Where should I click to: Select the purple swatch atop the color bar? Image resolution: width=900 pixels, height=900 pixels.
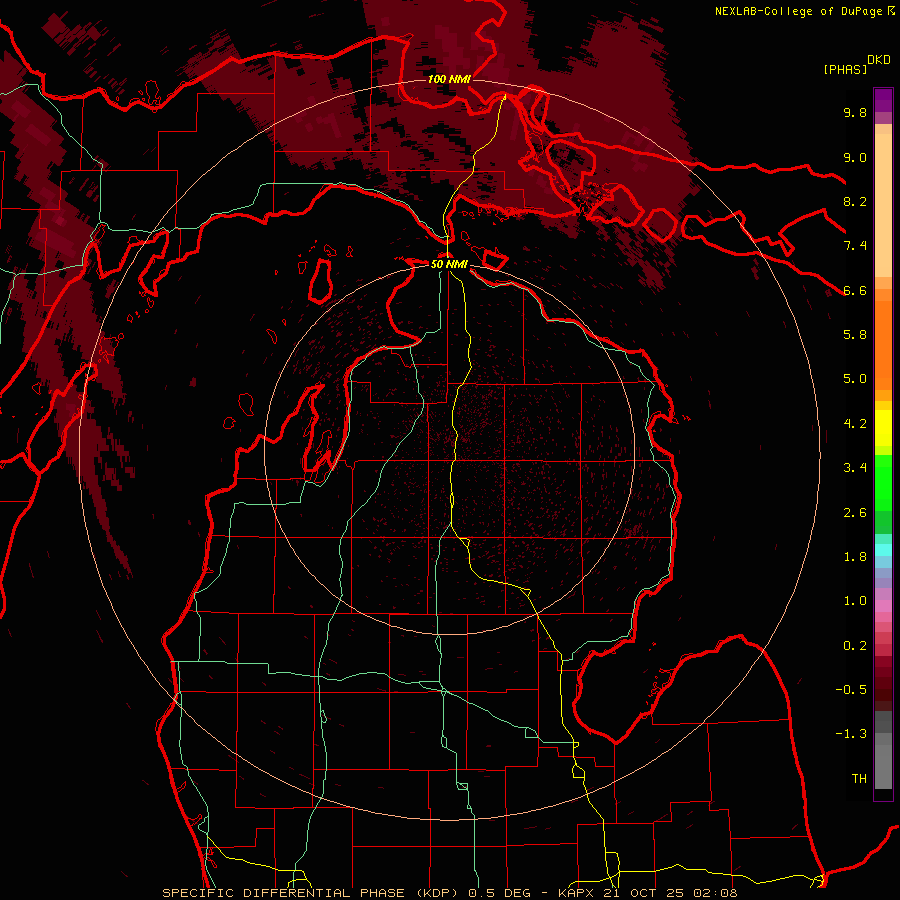(883, 100)
